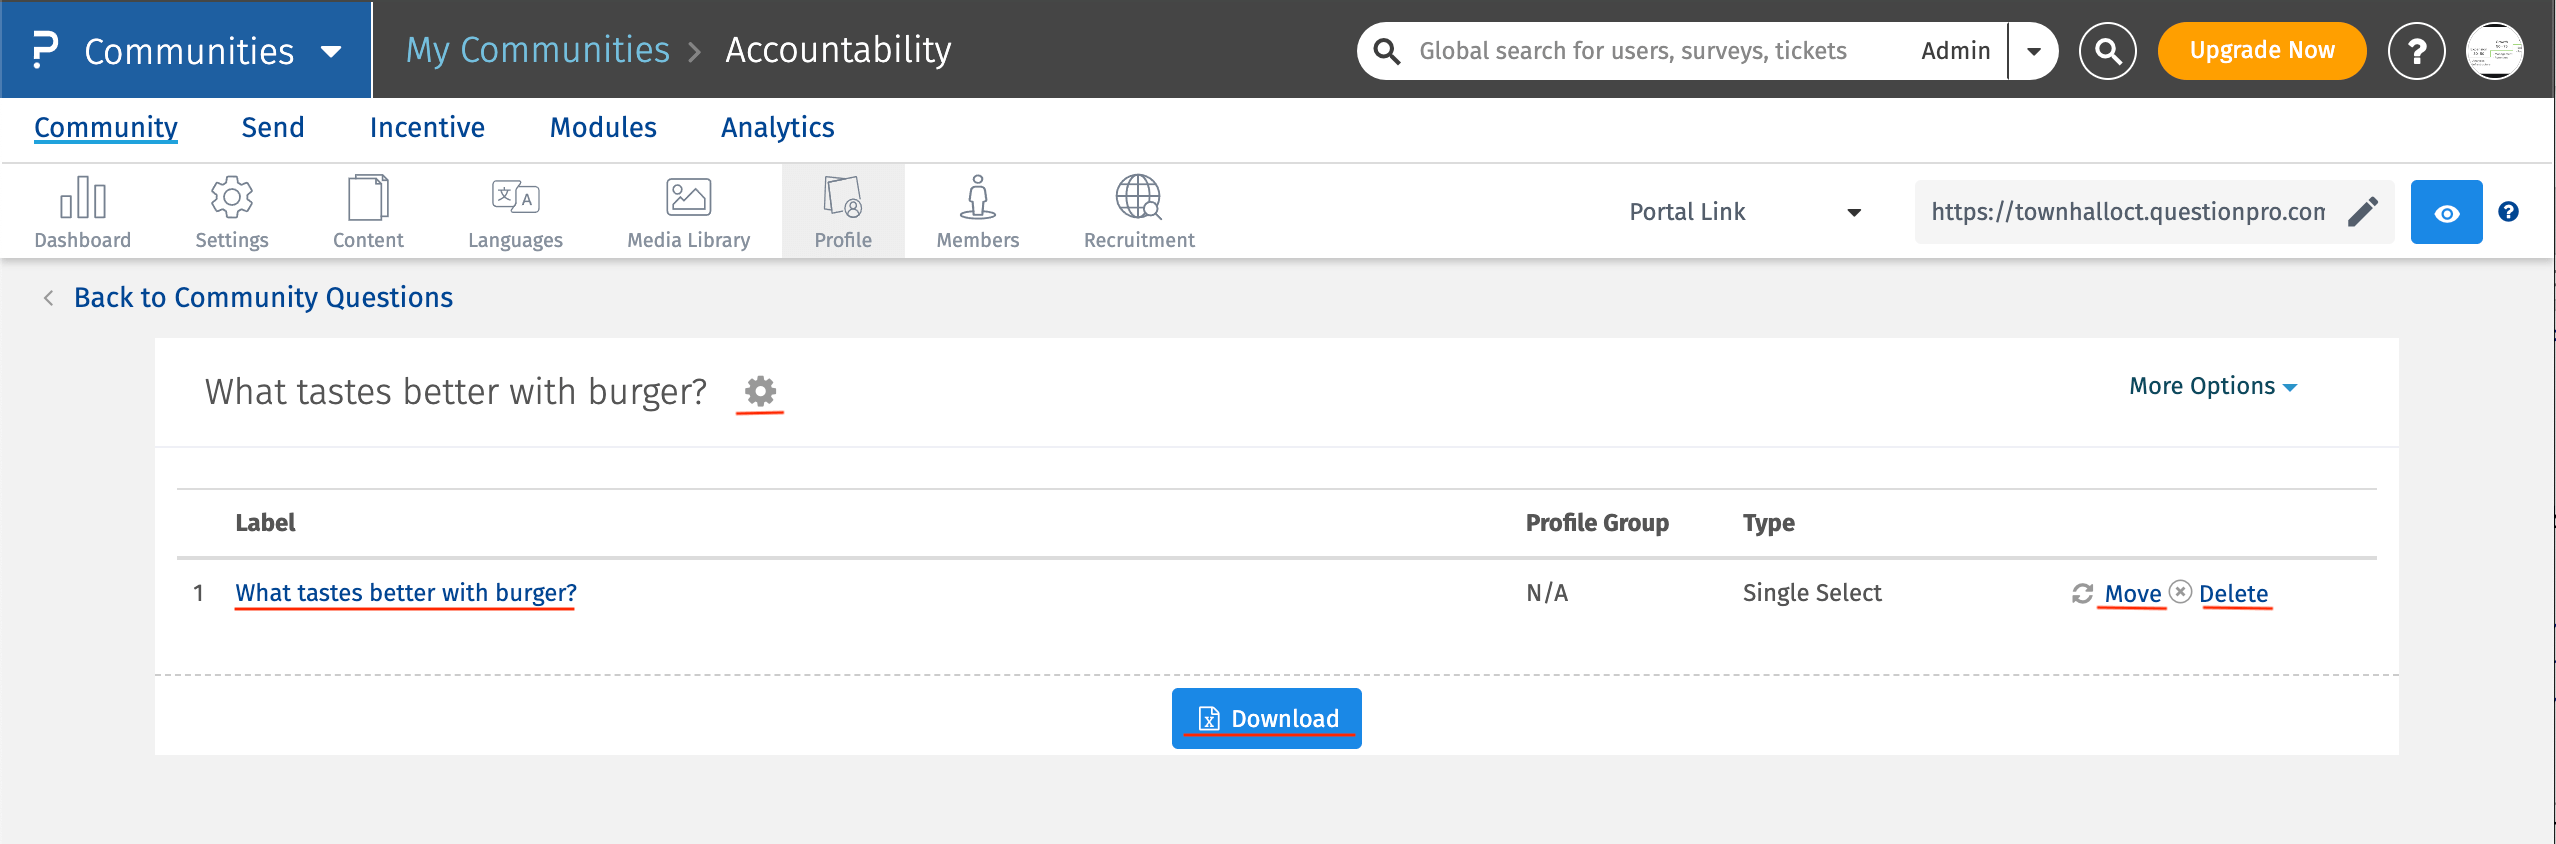Expand the More Options menu

pos(2212,386)
